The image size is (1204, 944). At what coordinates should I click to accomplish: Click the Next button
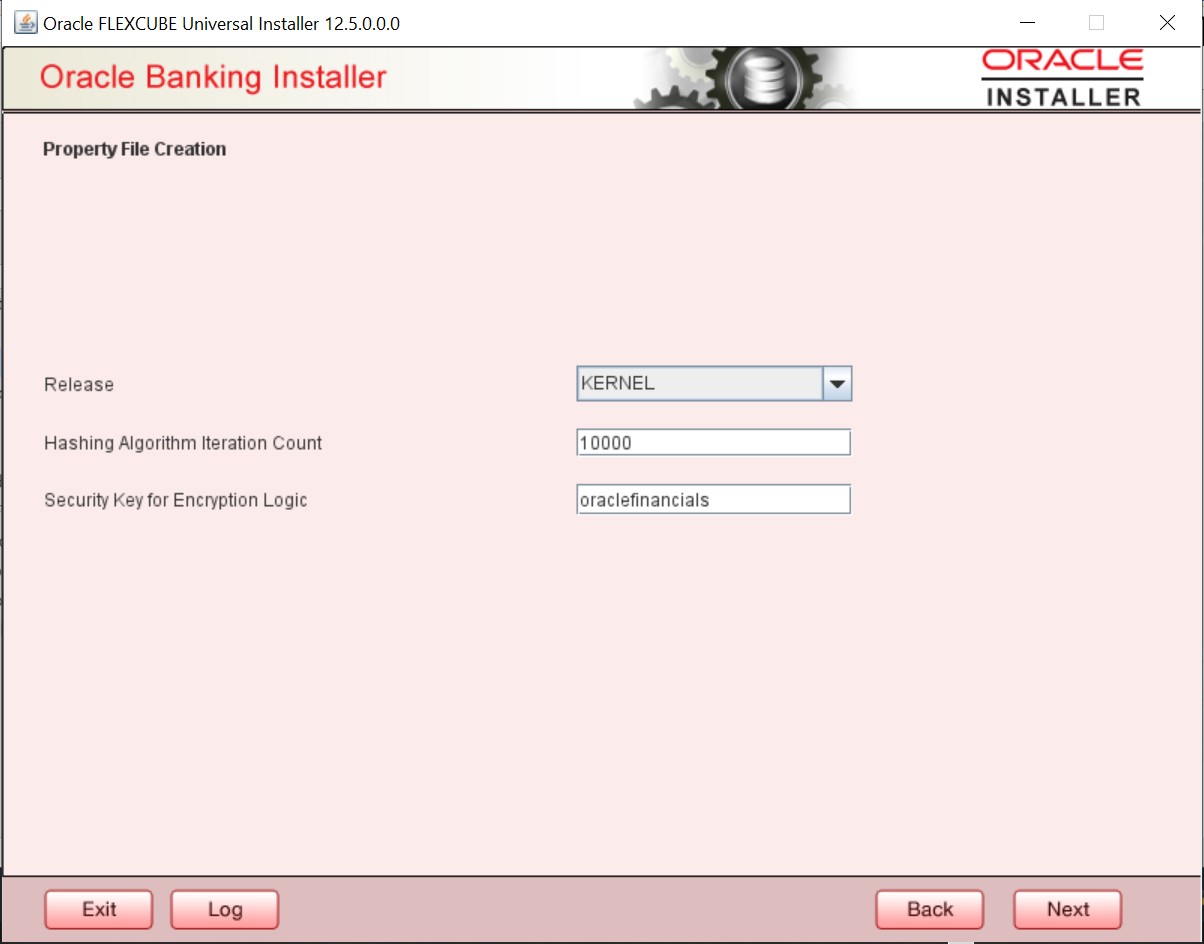[1067, 909]
